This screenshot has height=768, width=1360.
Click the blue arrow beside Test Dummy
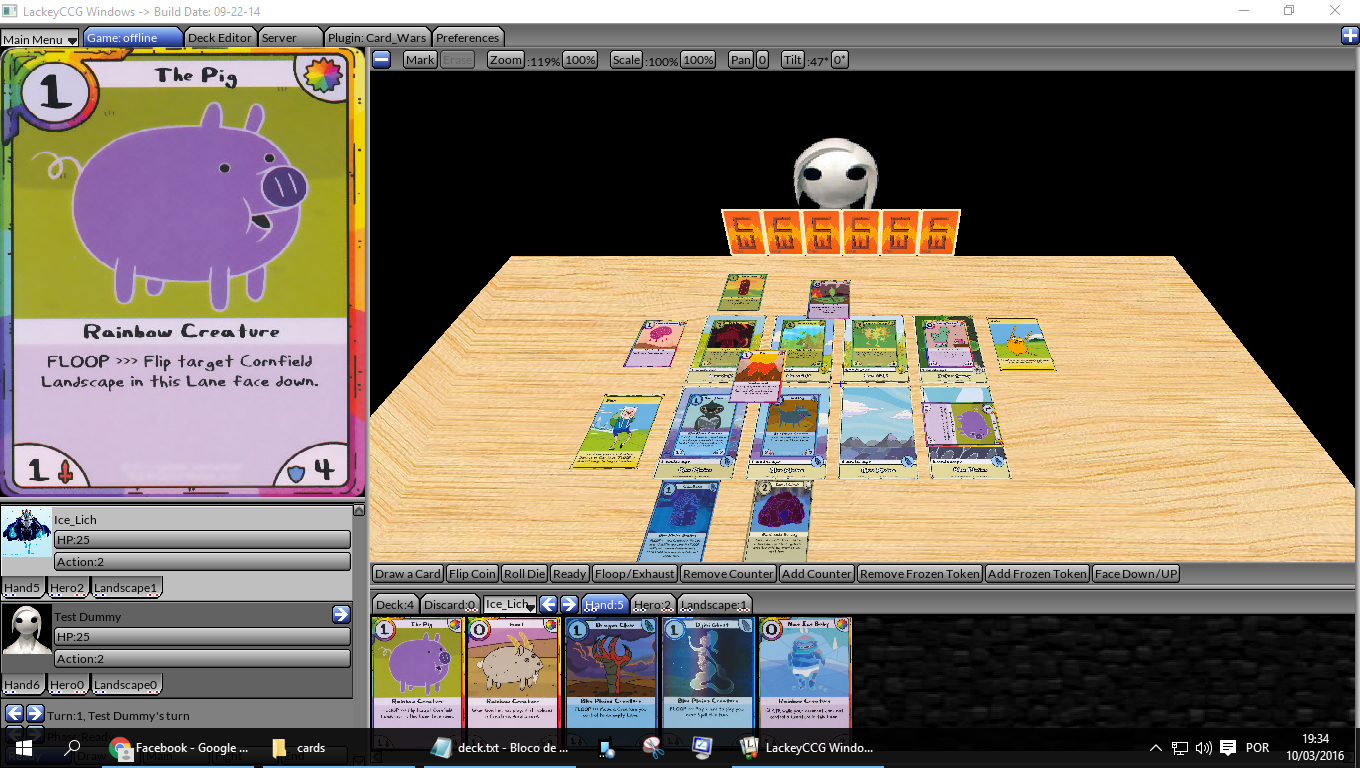click(x=341, y=614)
